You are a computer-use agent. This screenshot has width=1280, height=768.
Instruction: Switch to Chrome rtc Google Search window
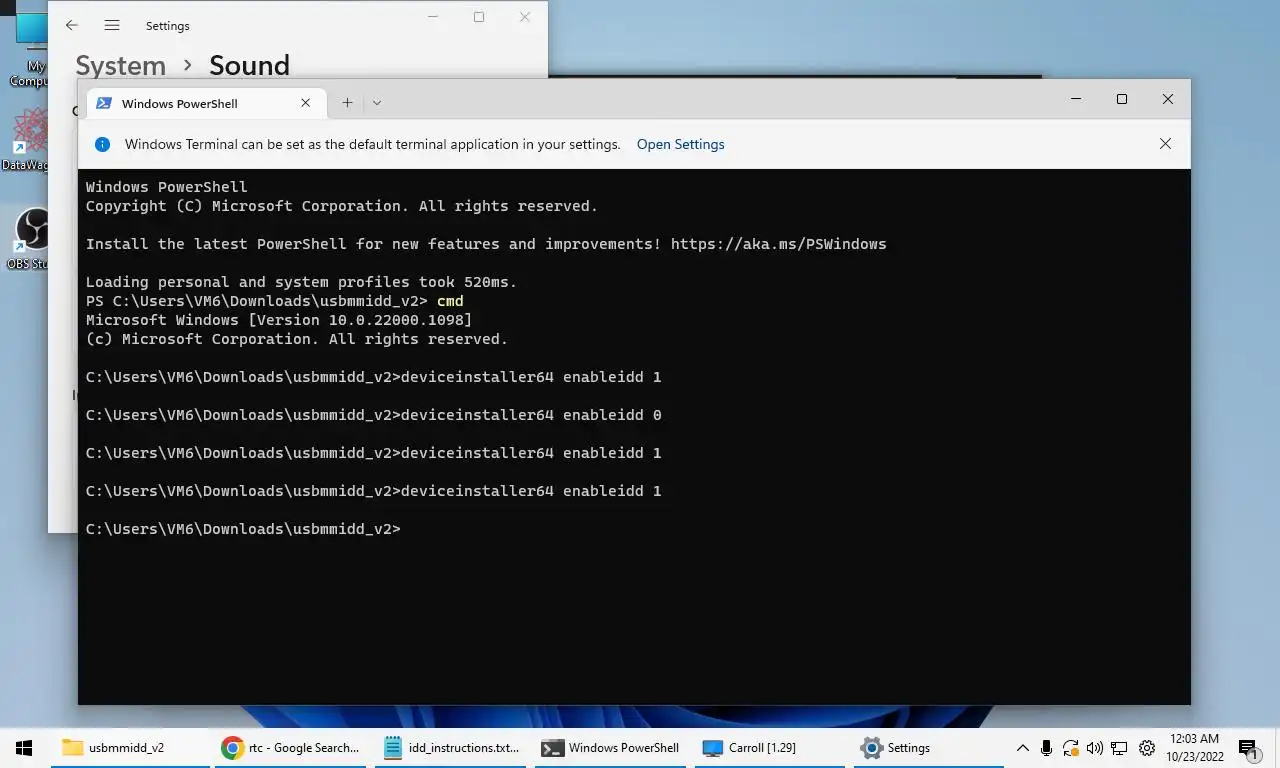pyautogui.click(x=290, y=747)
